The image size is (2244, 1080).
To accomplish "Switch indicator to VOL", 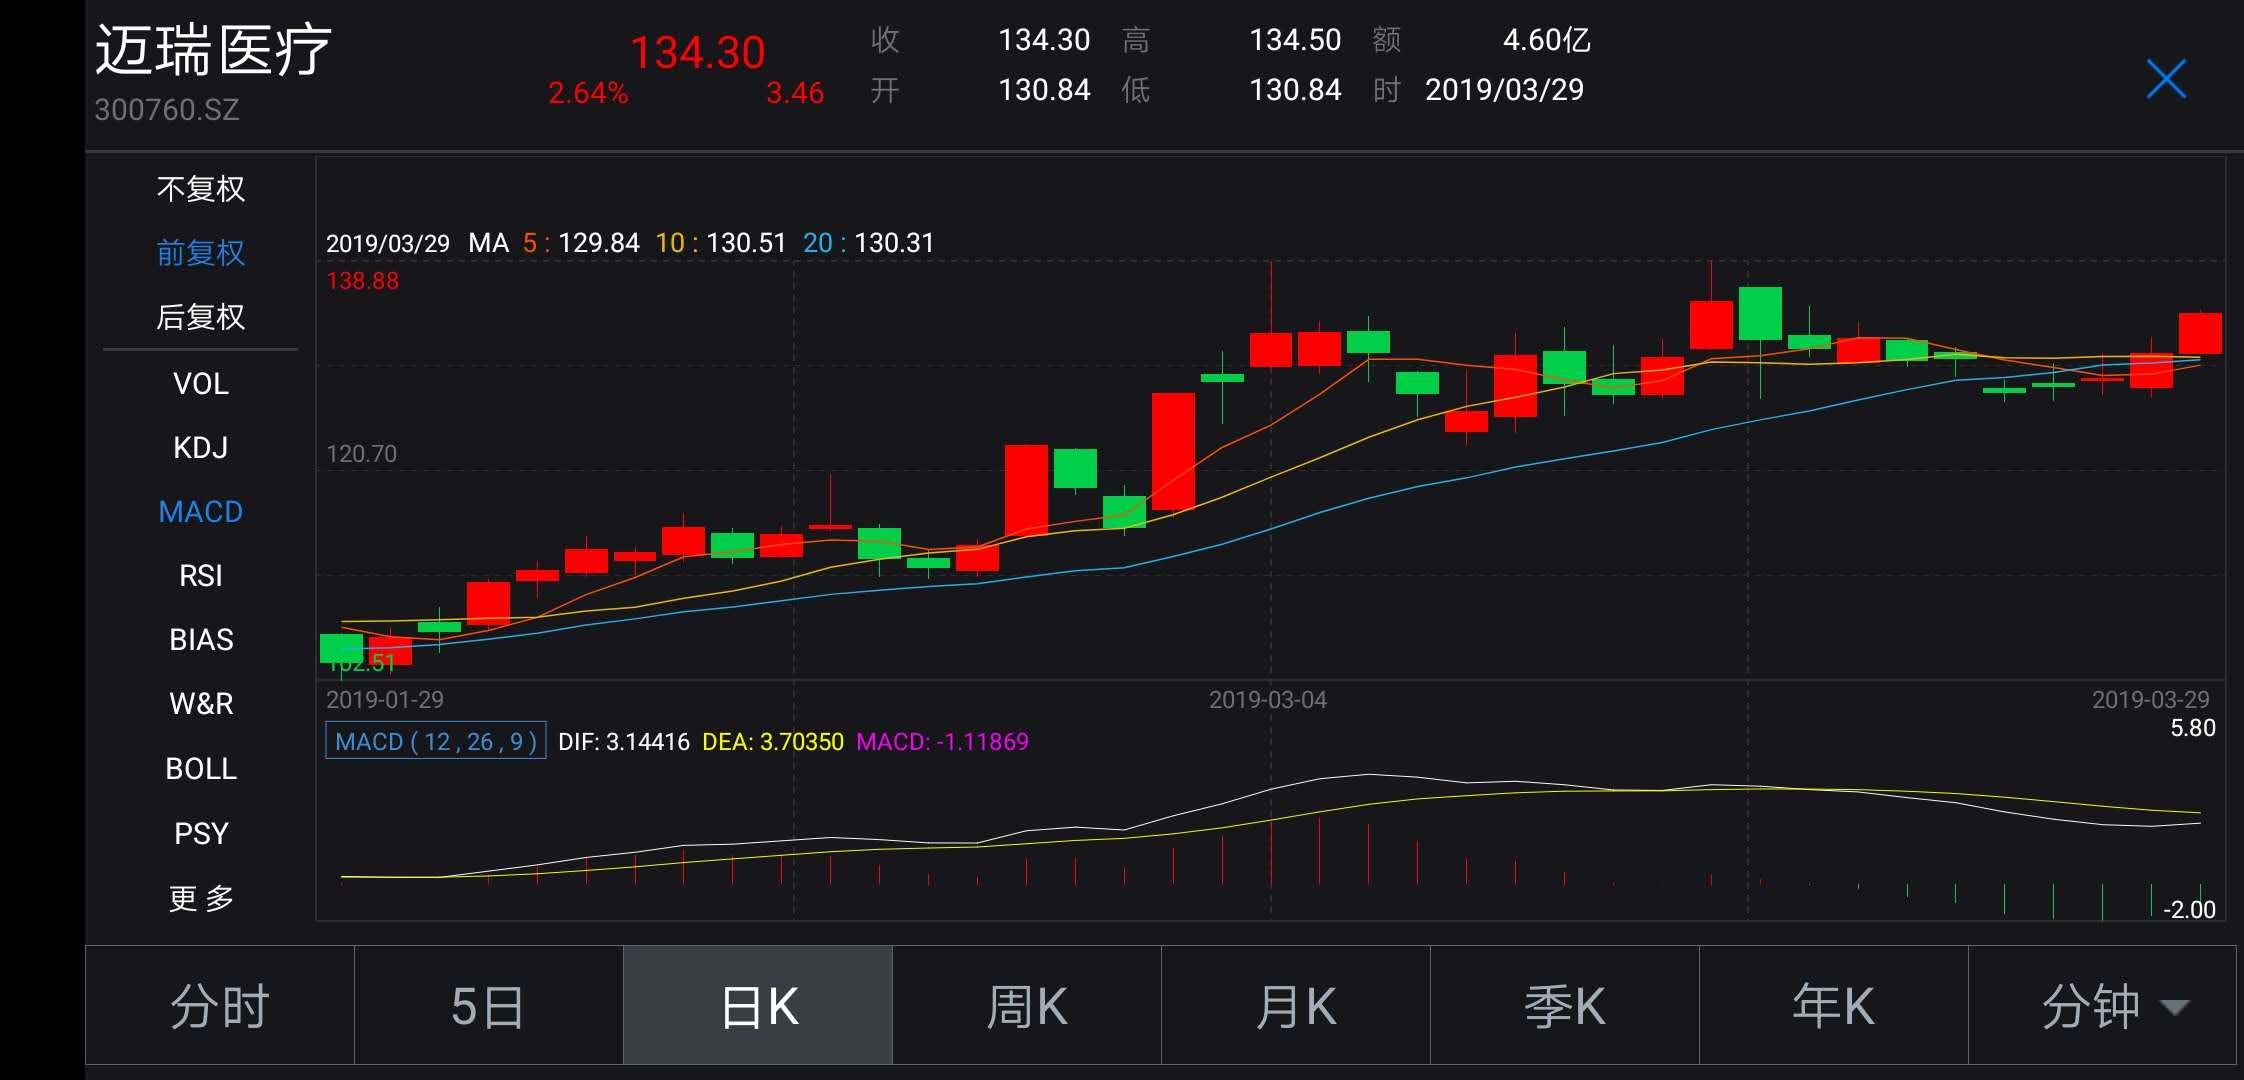I will click(x=200, y=383).
